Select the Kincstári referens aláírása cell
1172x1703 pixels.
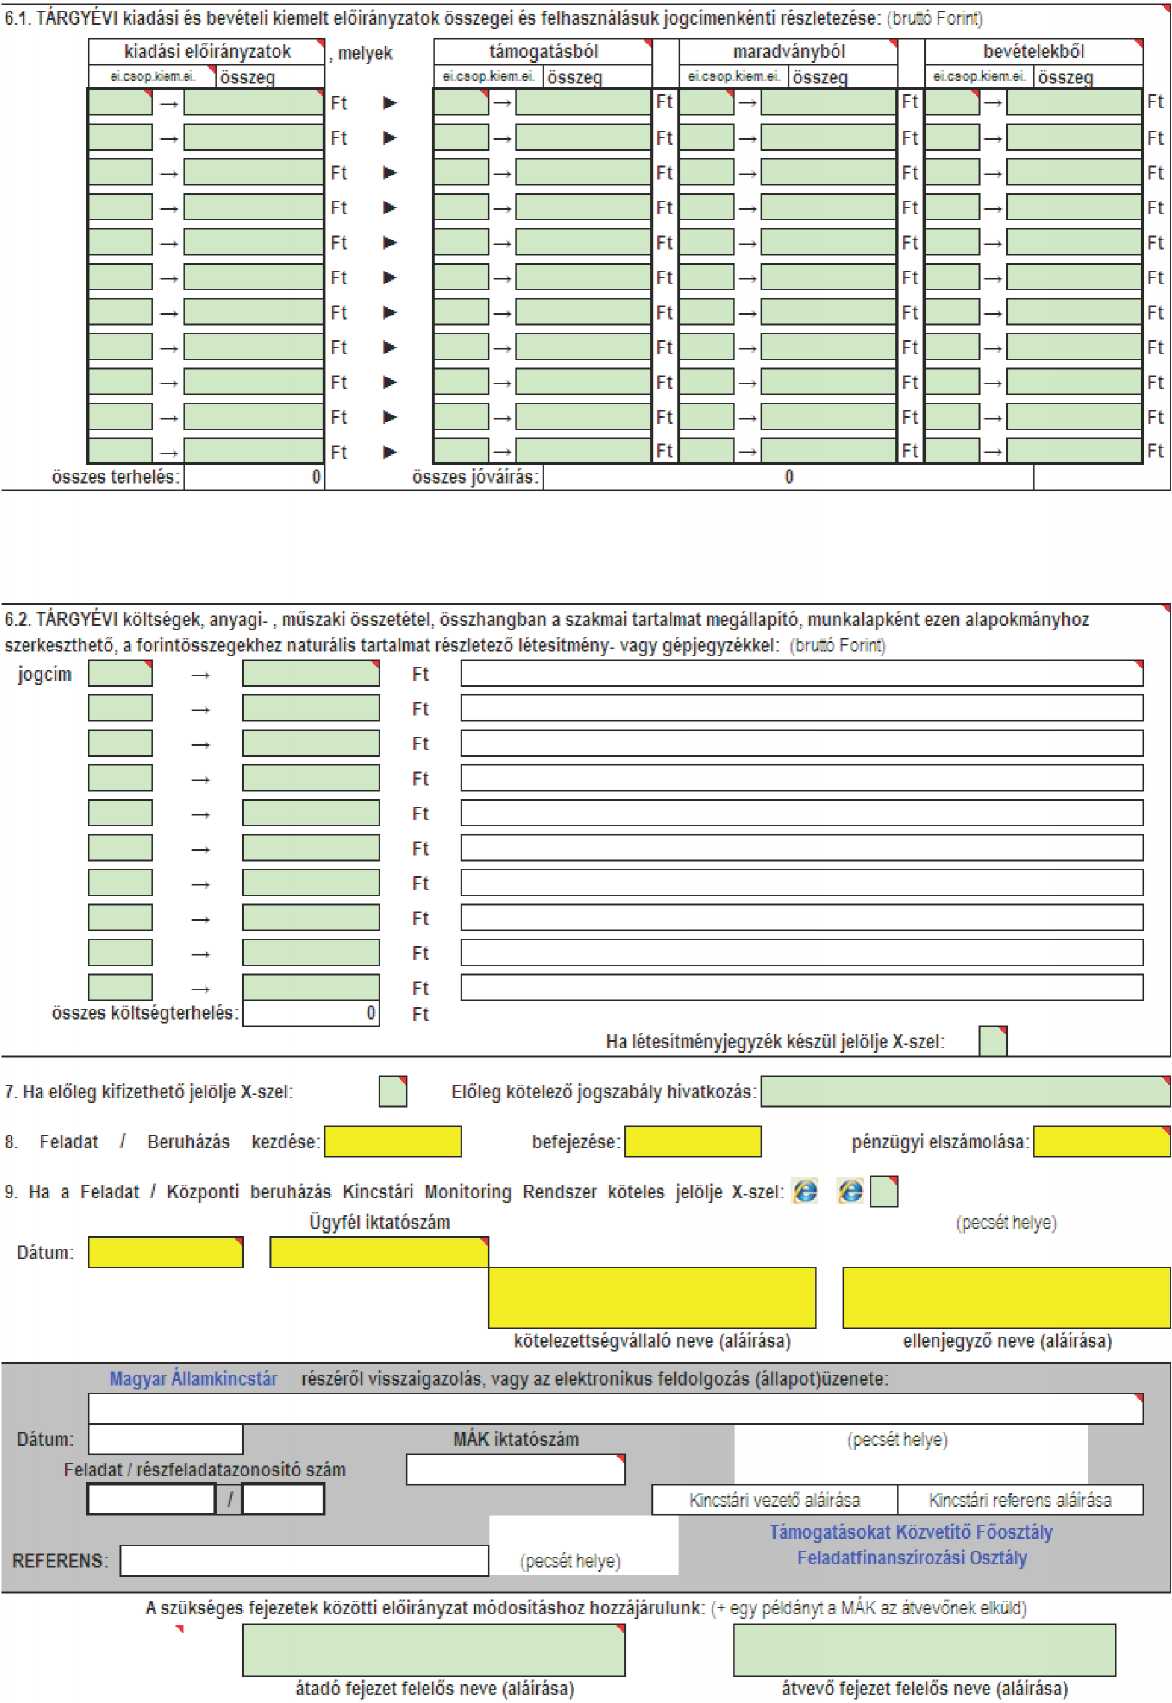tap(1020, 1500)
